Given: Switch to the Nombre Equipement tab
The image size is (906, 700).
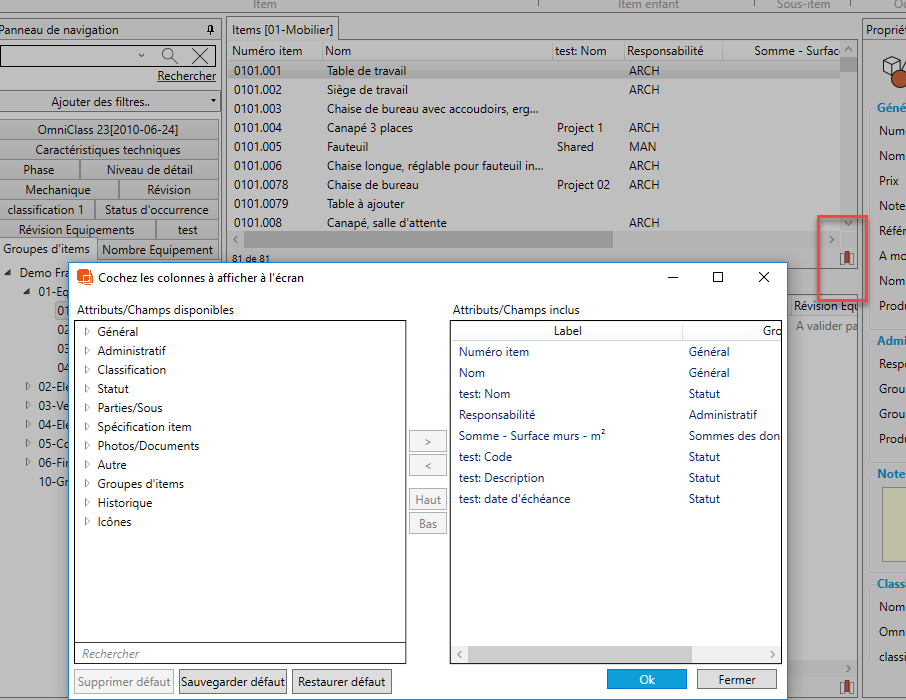Looking at the screenshot, I should click(158, 250).
